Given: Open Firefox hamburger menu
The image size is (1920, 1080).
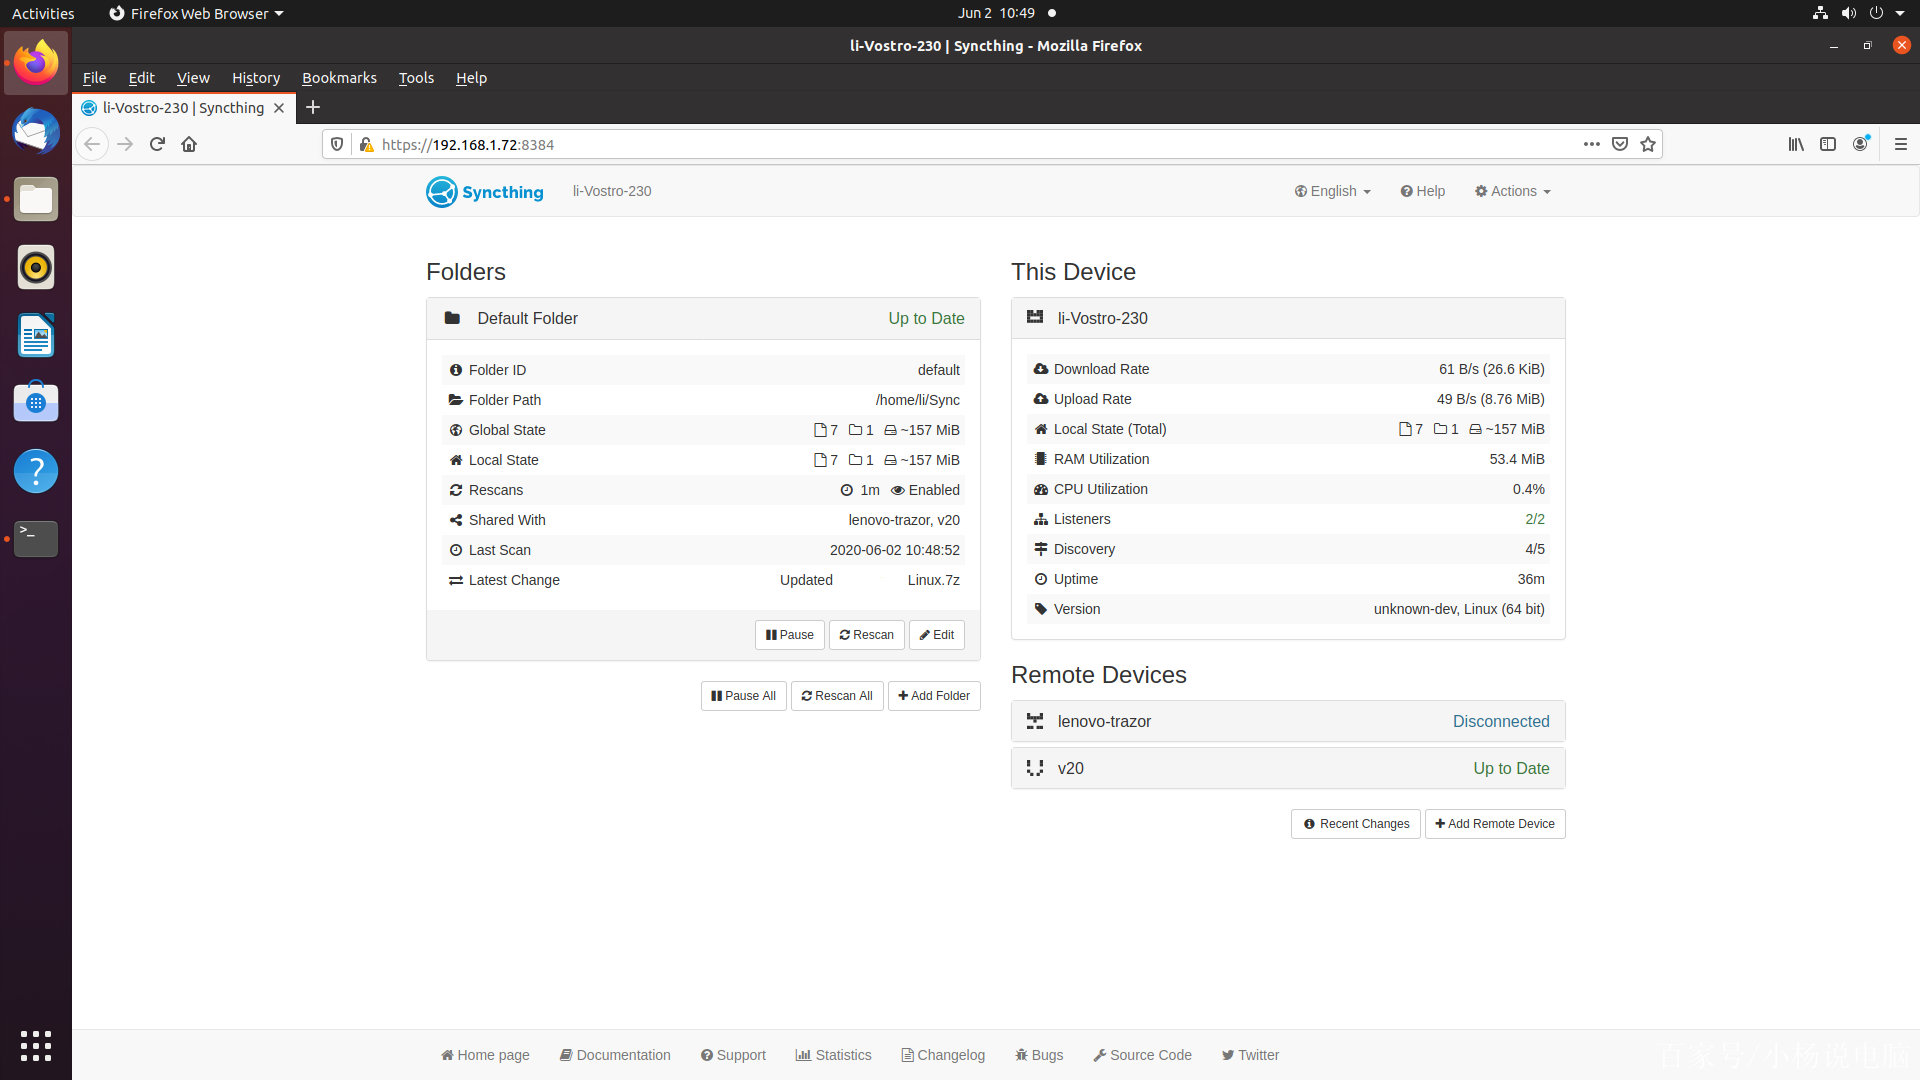Looking at the screenshot, I should coord(1901,144).
